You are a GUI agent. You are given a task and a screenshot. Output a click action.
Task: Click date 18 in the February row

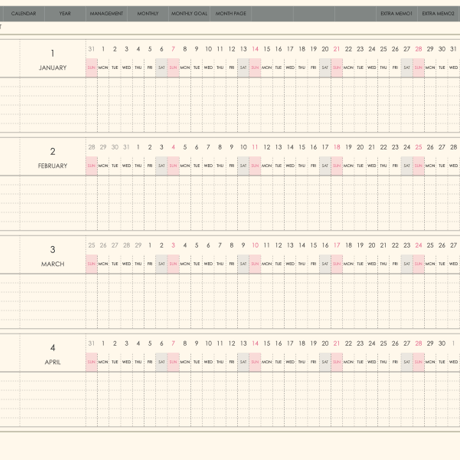point(337,147)
